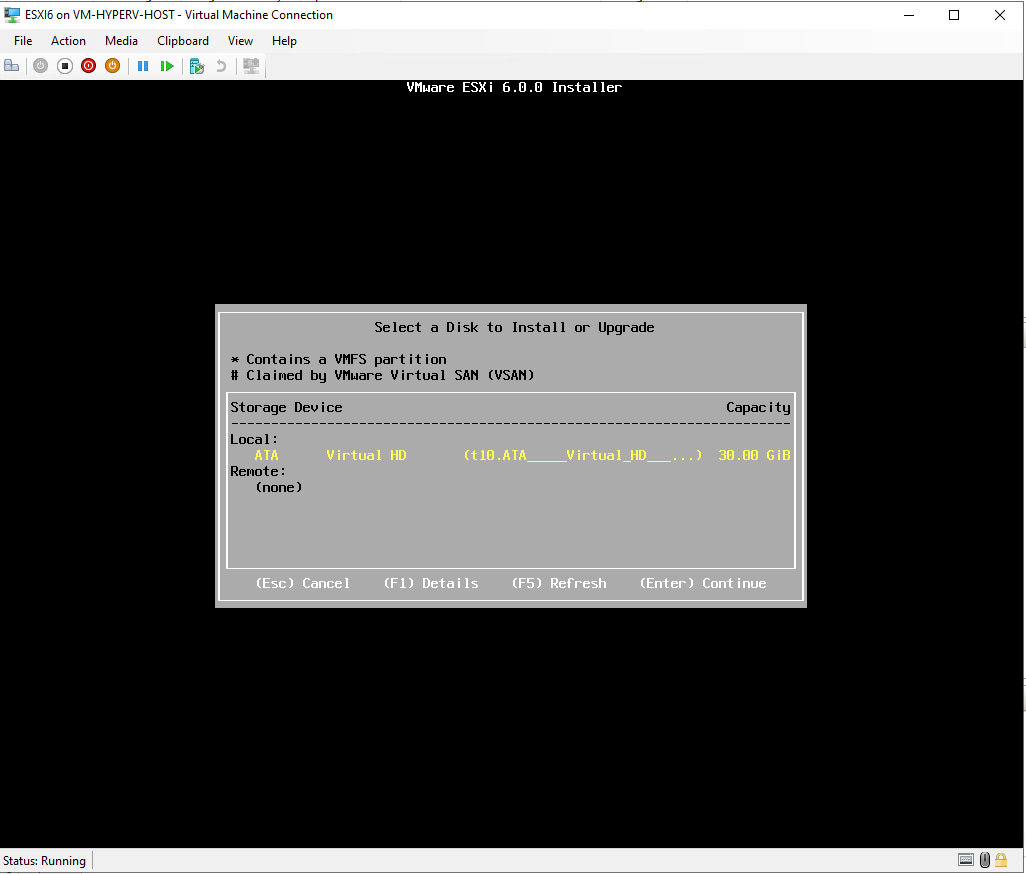1026x874 pixels.
Task: Open the Clipboard menu
Action: pos(183,41)
